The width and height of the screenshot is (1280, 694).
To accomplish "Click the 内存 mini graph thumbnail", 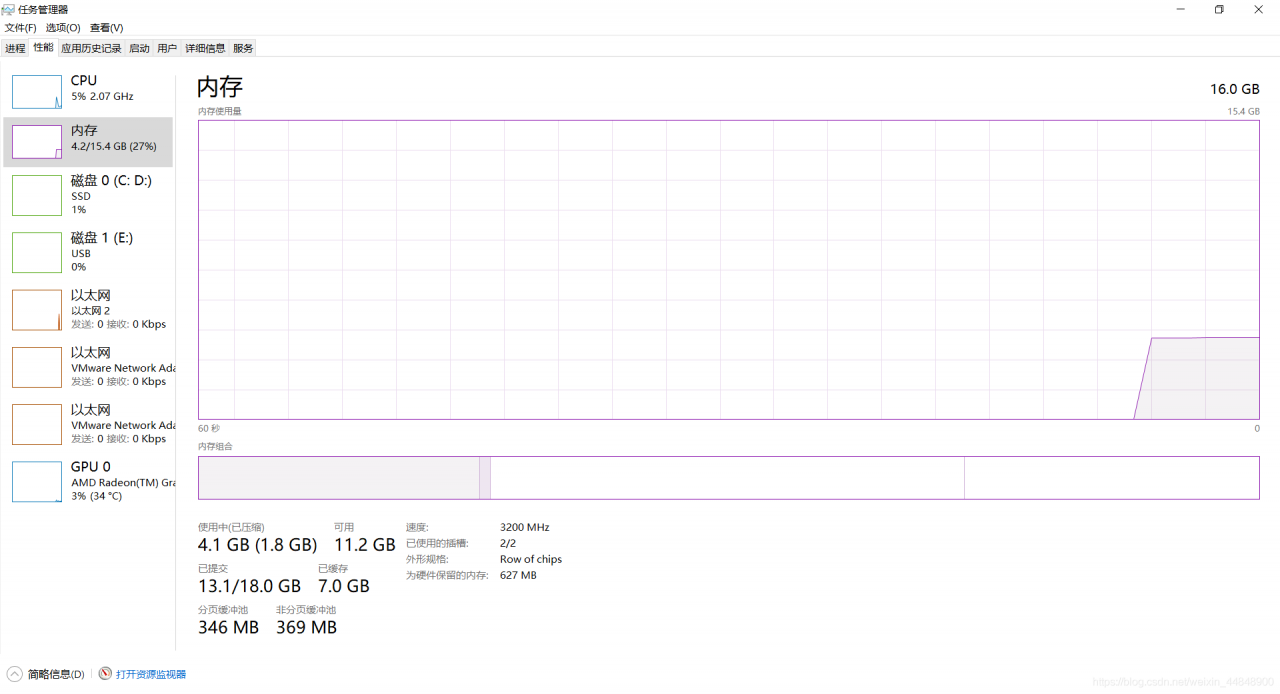I will 37,141.
